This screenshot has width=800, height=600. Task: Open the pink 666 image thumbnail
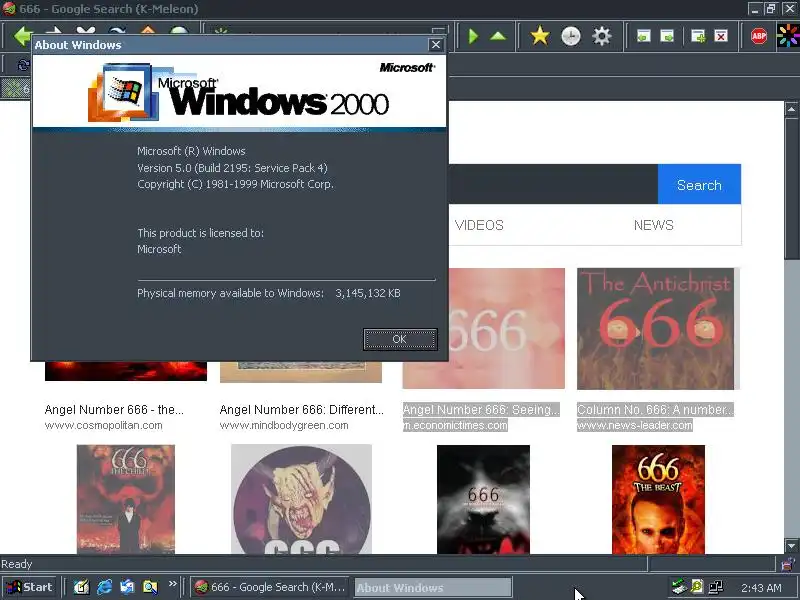(507, 329)
